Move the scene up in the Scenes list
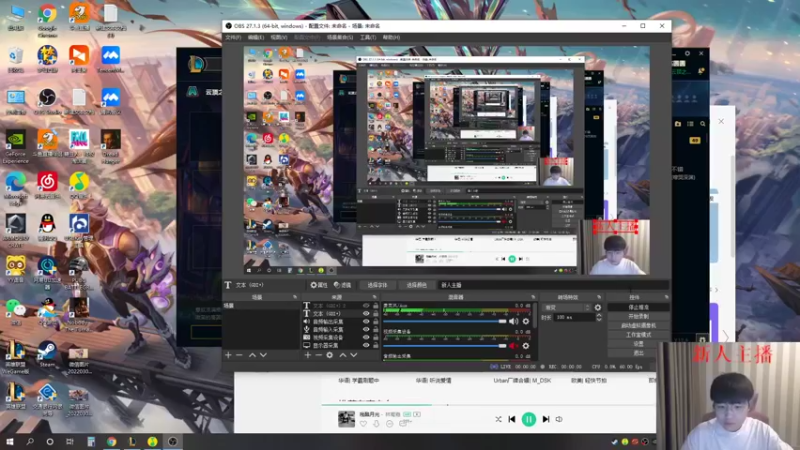This screenshot has height=450, width=800. pyautogui.click(x=252, y=355)
